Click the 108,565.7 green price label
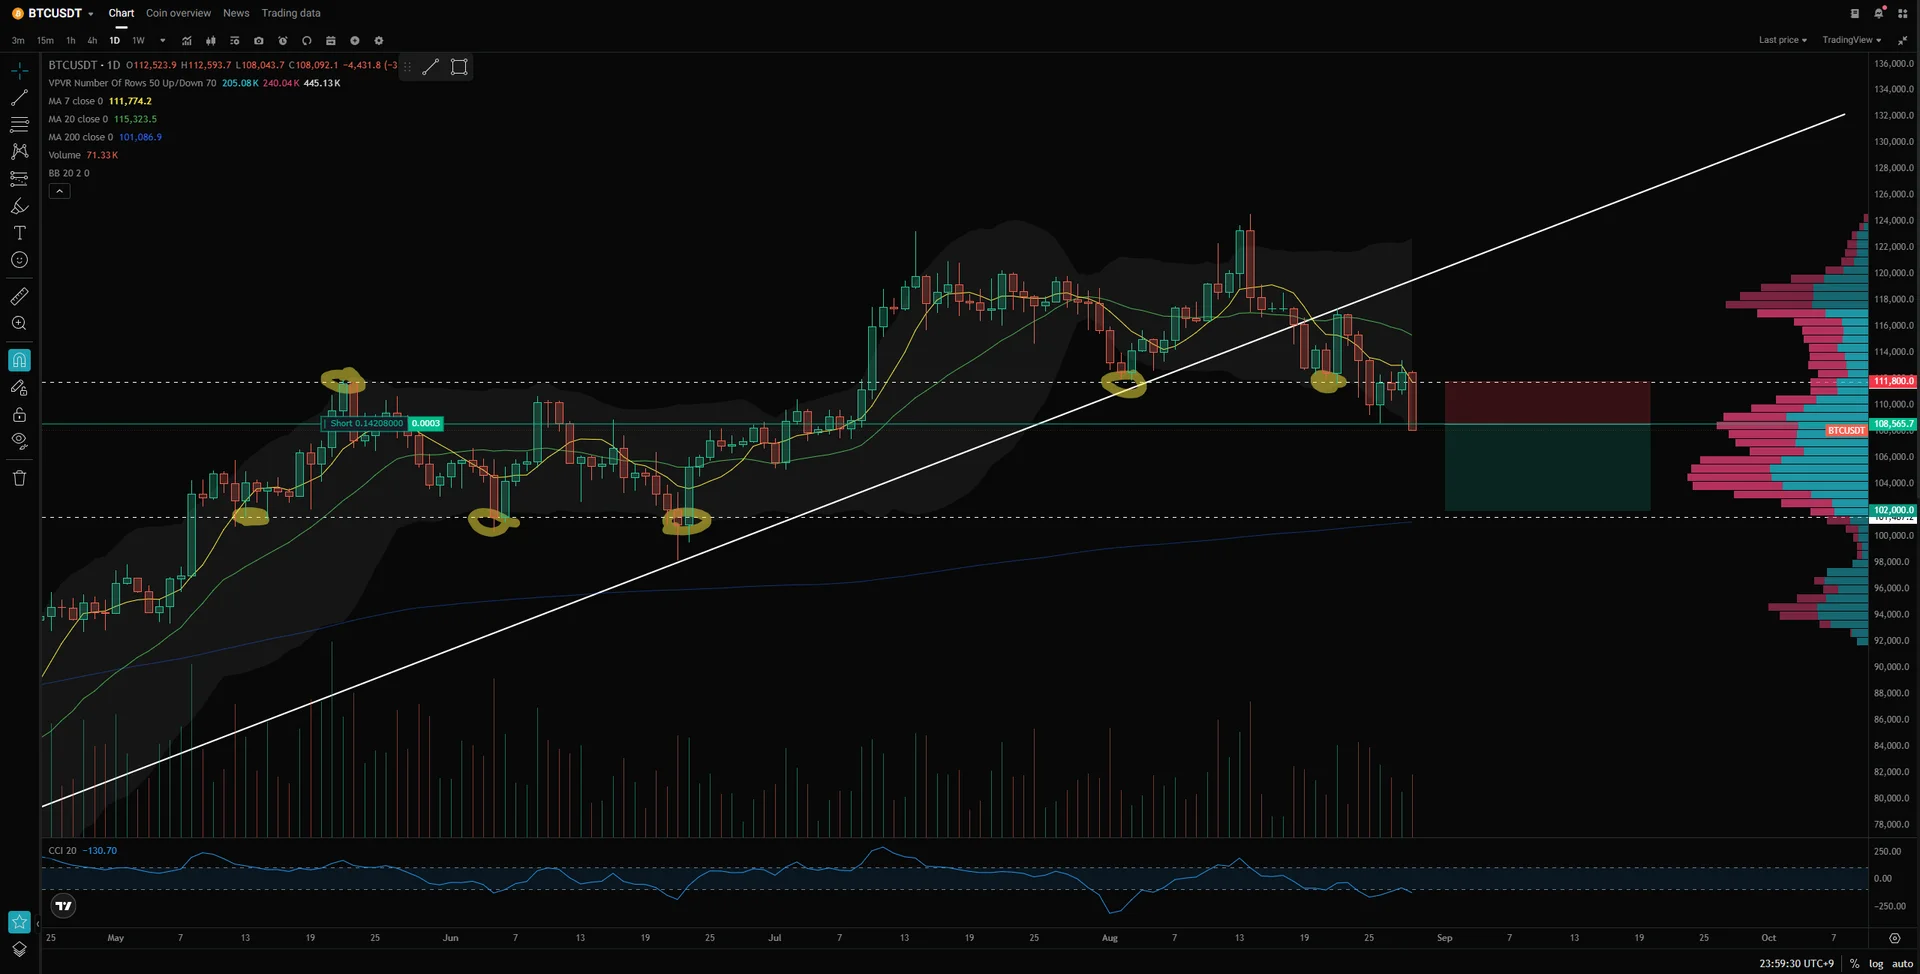This screenshot has height=974, width=1920. coord(1893,424)
